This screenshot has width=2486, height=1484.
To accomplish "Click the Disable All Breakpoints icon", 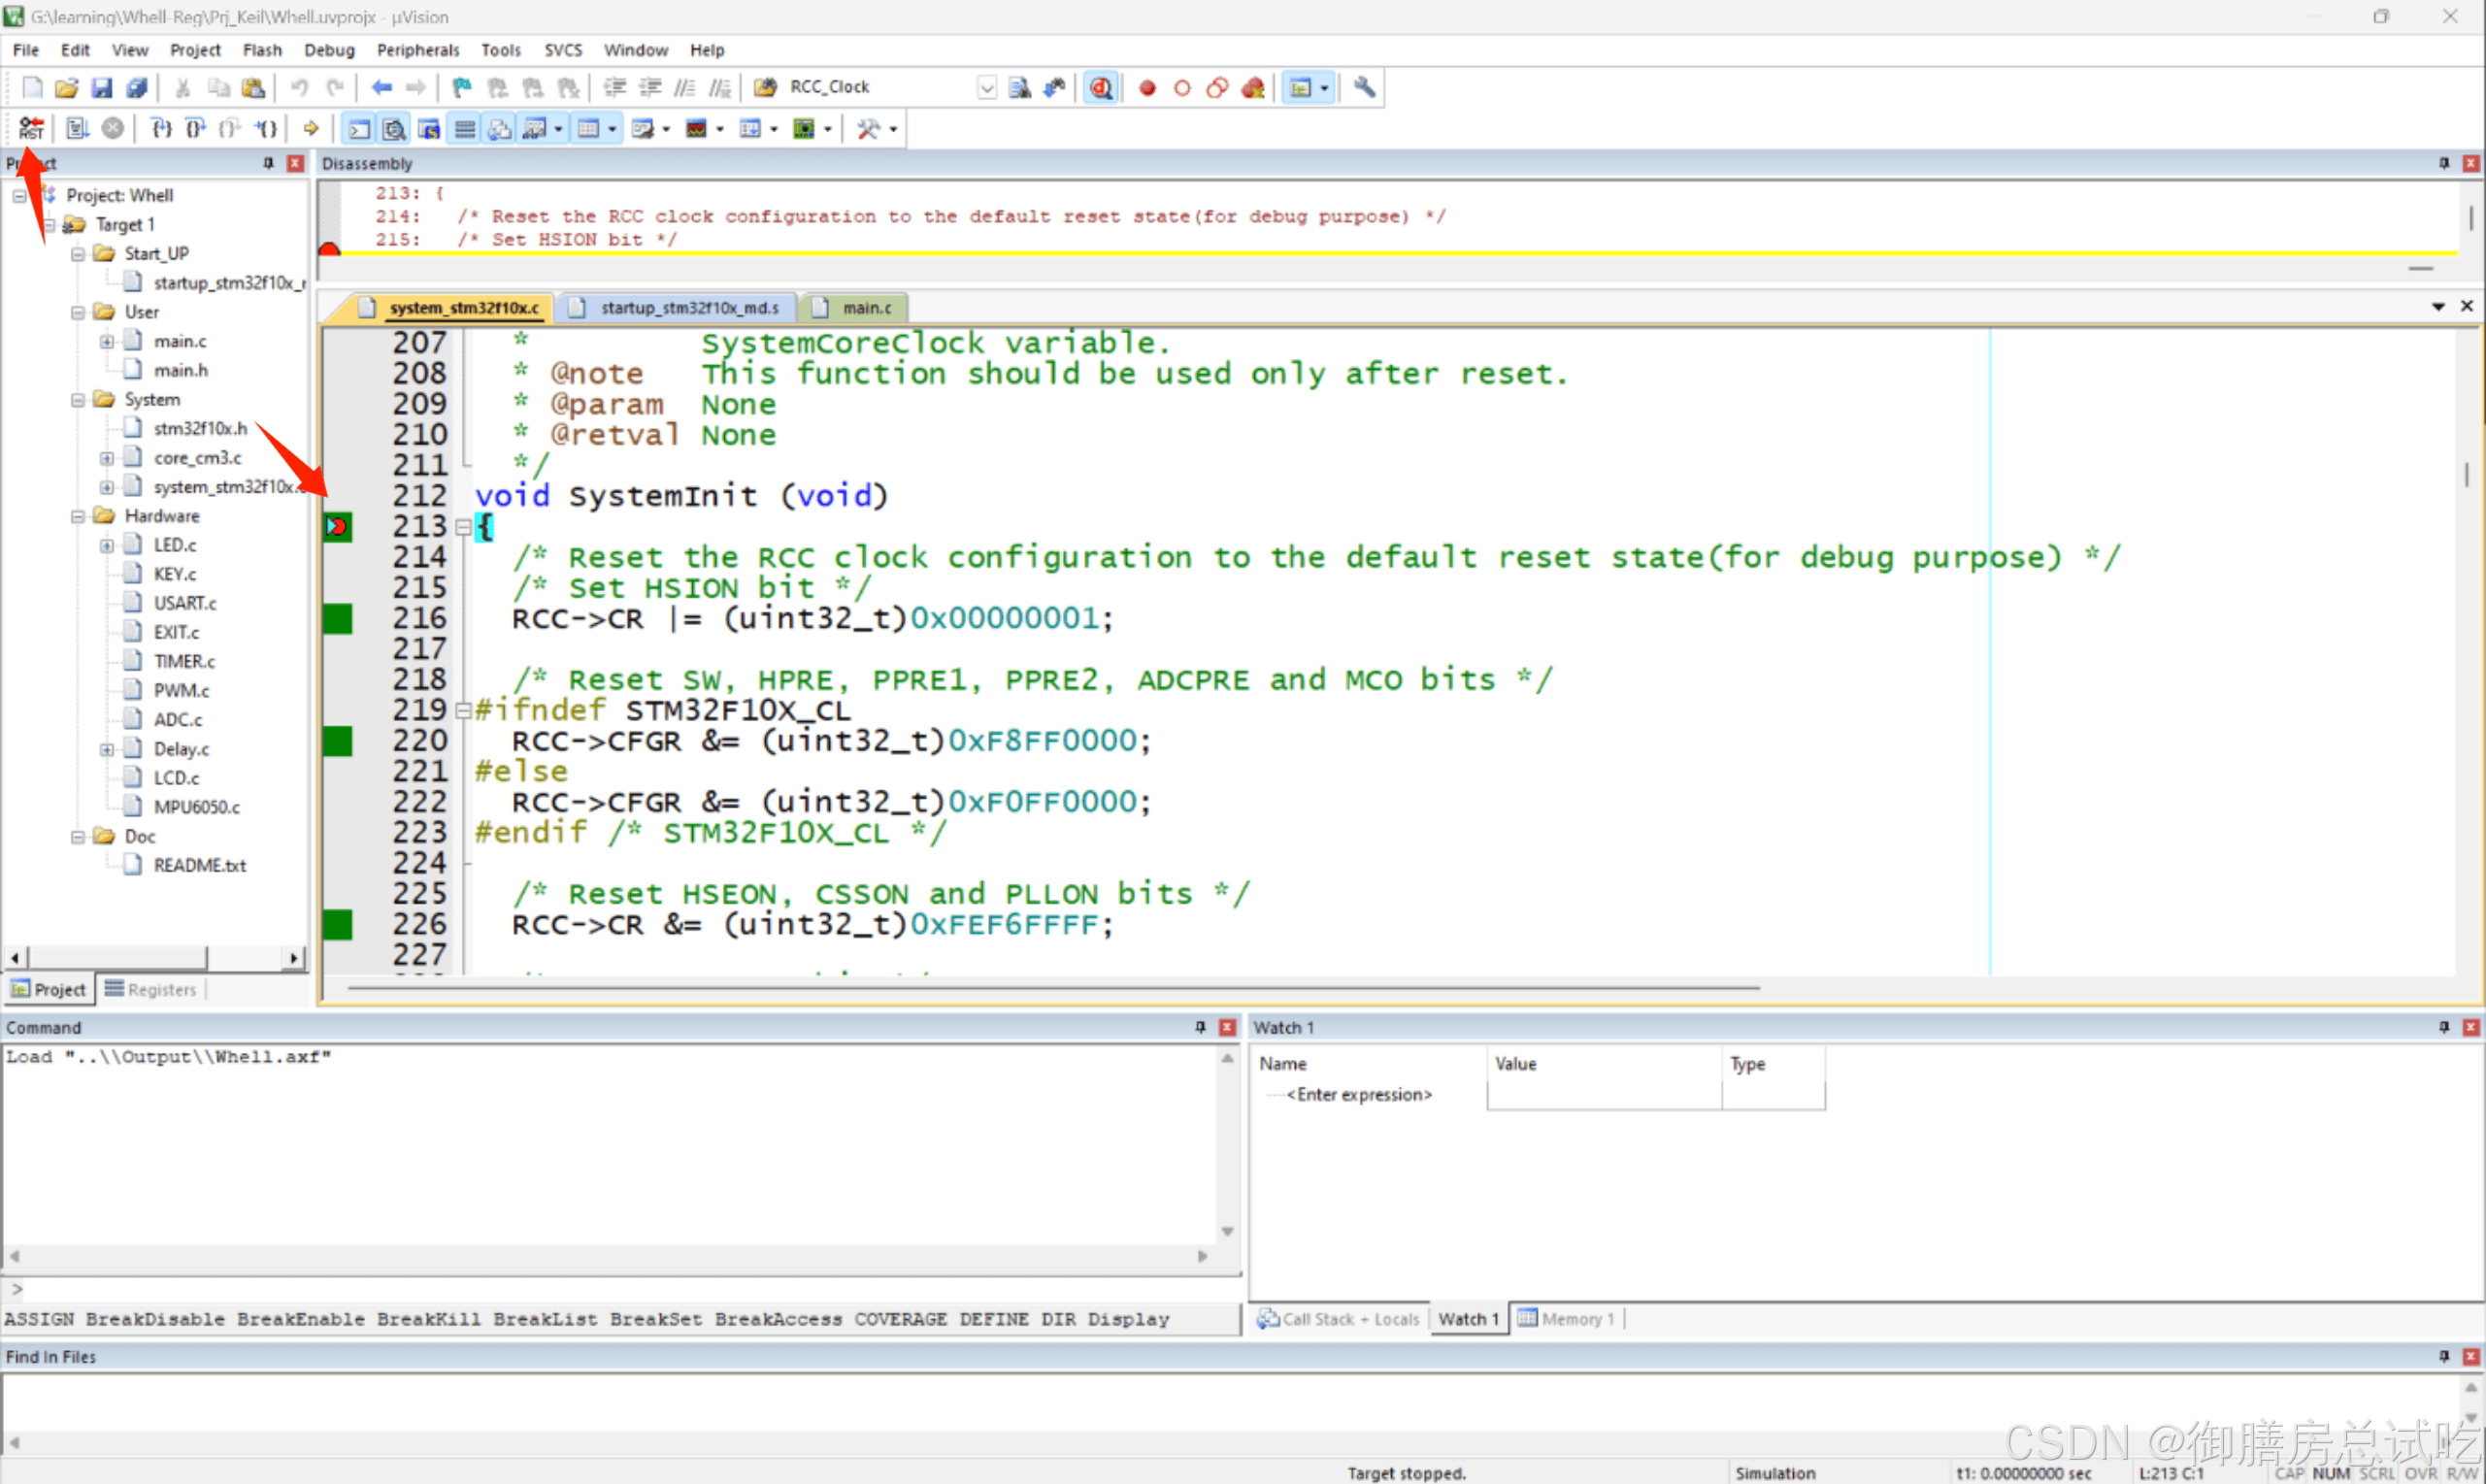I will point(1217,88).
